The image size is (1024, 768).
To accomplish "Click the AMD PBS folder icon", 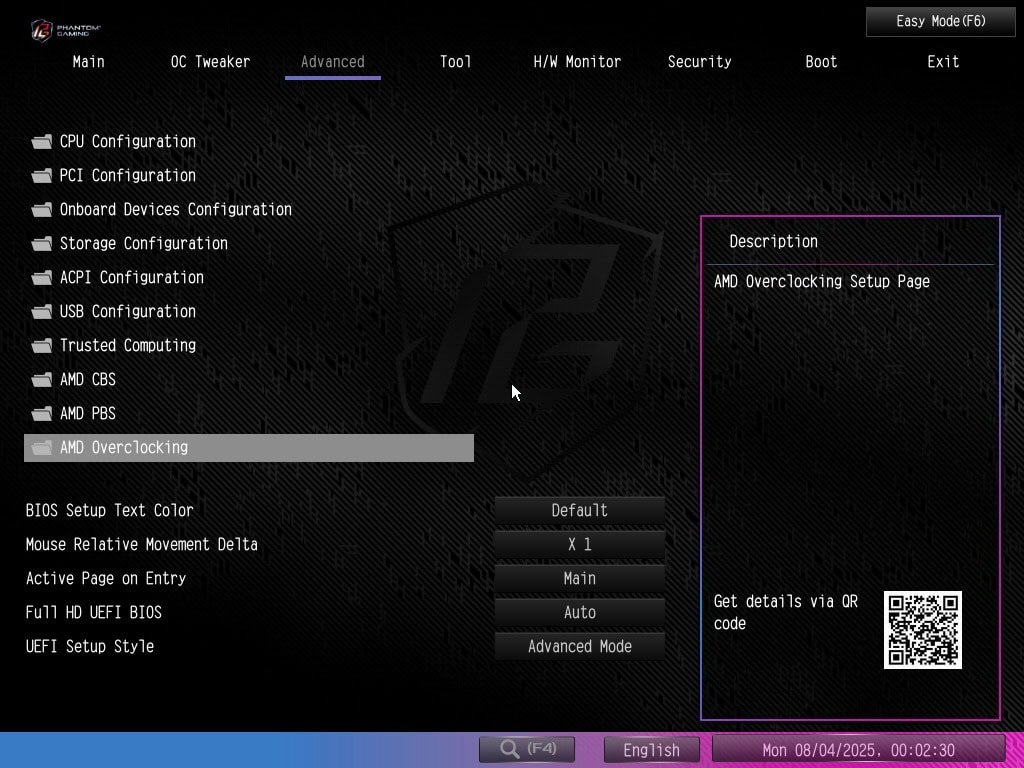I will tap(42, 413).
